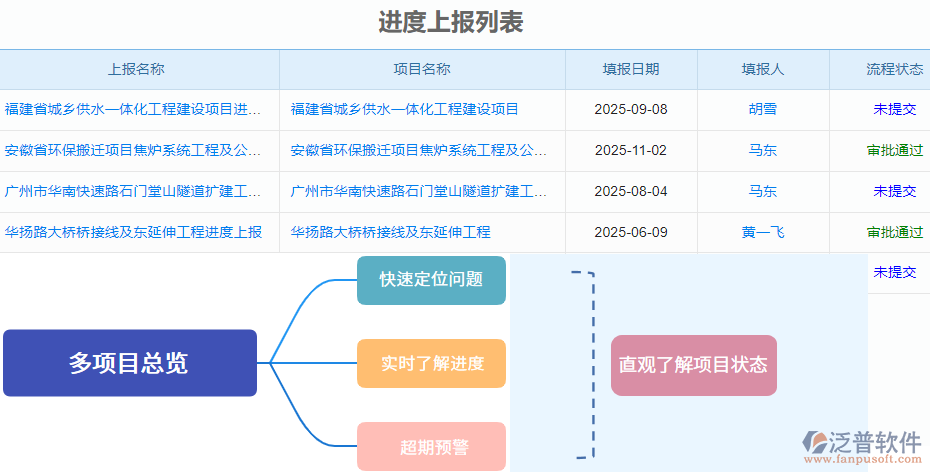The height and width of the screenshot is (475, 932).
Task: Click reporter name 胡雪
Action: click(763, 109)
